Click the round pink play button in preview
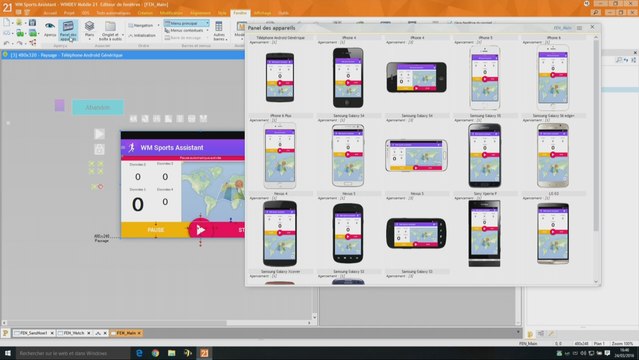 201,230
